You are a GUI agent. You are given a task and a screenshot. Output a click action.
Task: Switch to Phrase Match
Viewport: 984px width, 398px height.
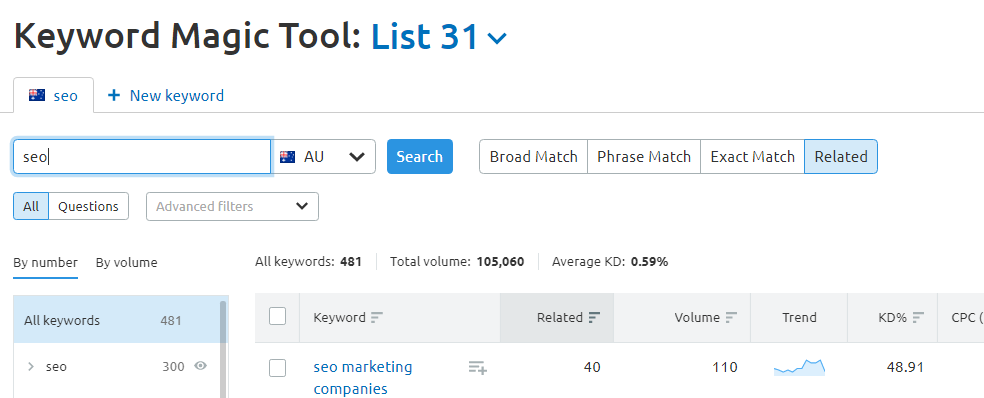(x=644, y=156)
